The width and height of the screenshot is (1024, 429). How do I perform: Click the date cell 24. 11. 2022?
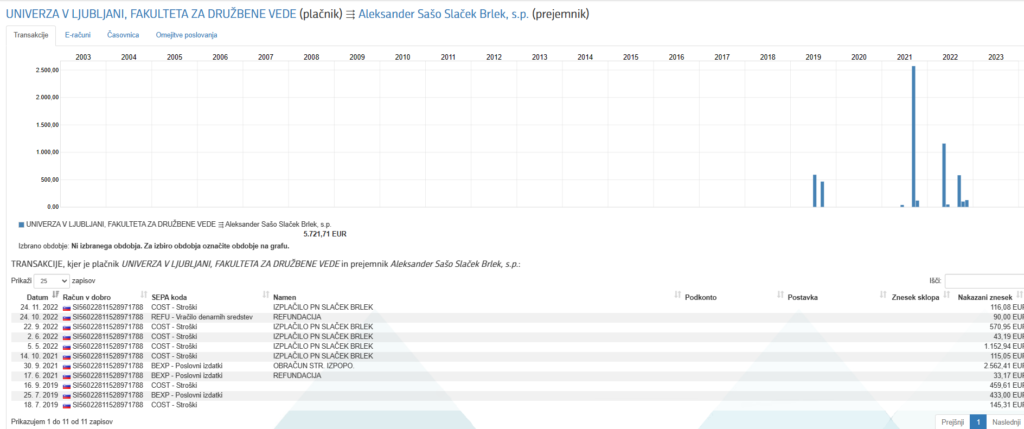pyautogui.click(x=39, y=307)
